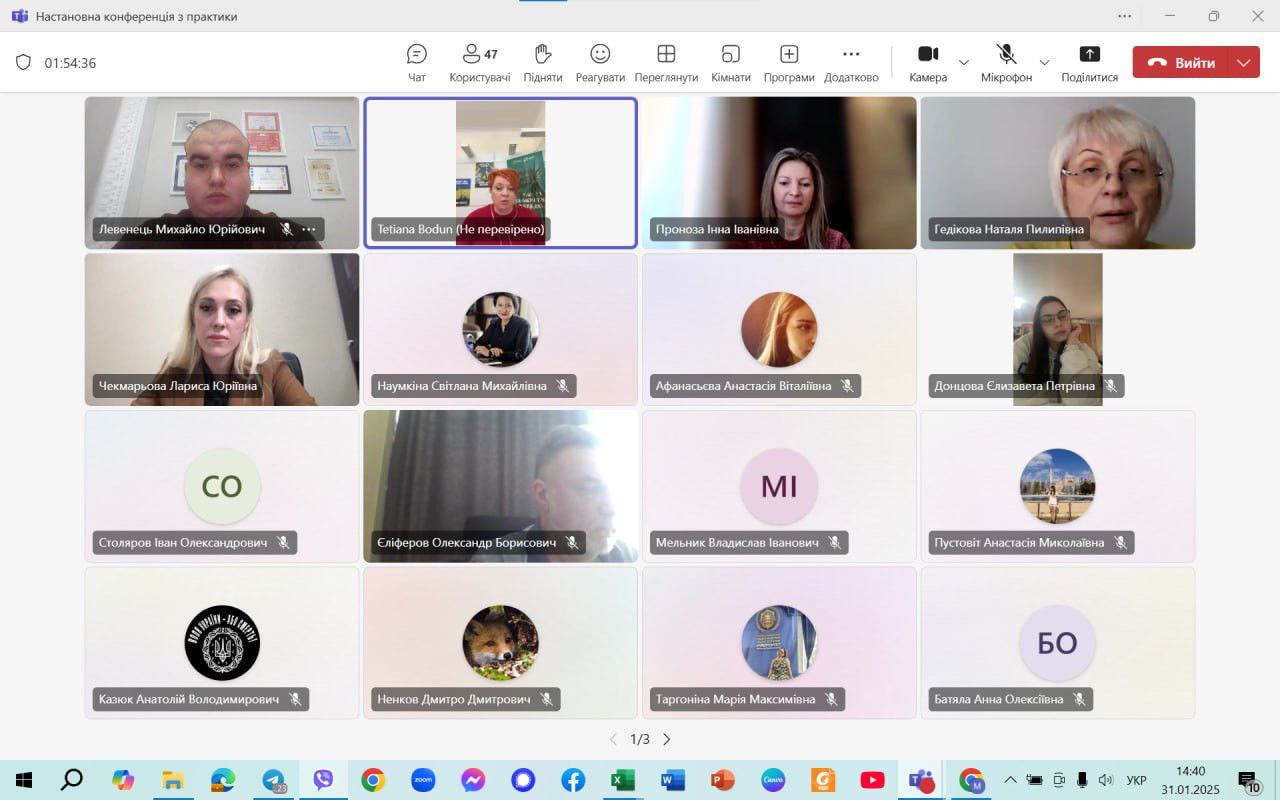Click Поділитися share screen icon
This screenshot has width=1280, height=800.
(x=1089, y=62)
